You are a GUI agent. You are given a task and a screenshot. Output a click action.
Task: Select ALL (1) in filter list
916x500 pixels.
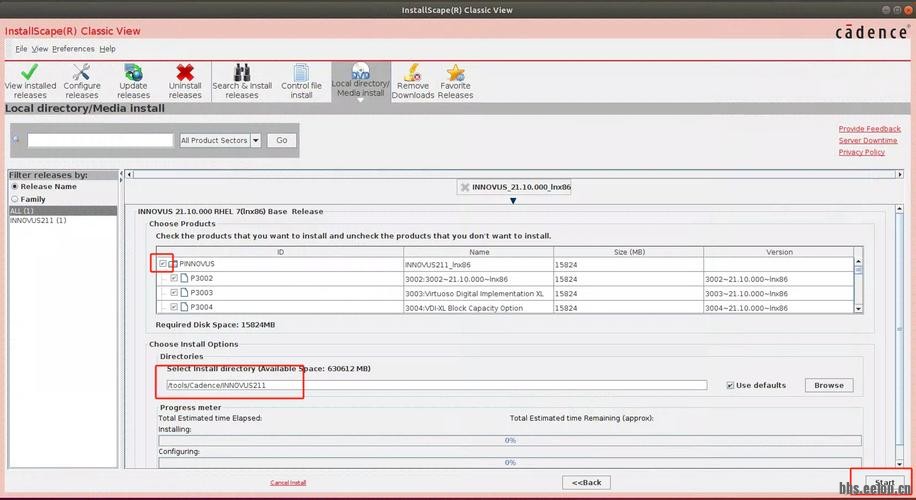(63, 210)
